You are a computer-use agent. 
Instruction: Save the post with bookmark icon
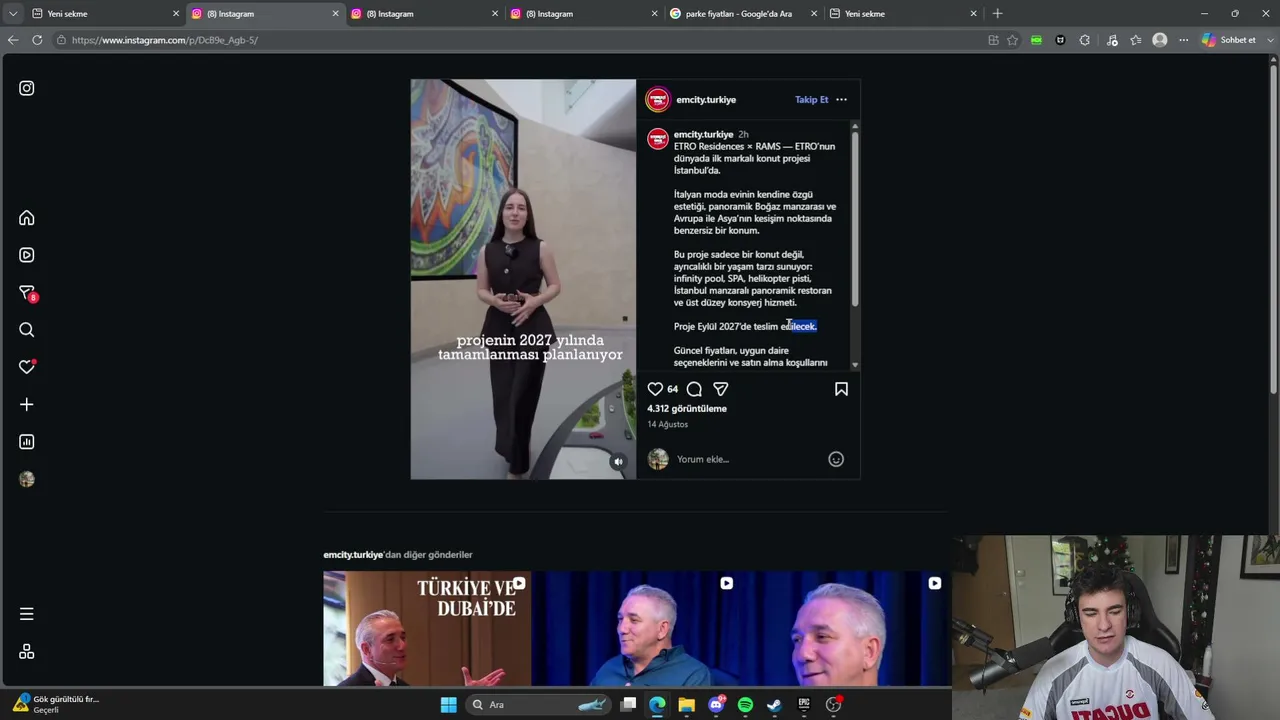pos(841,389)
